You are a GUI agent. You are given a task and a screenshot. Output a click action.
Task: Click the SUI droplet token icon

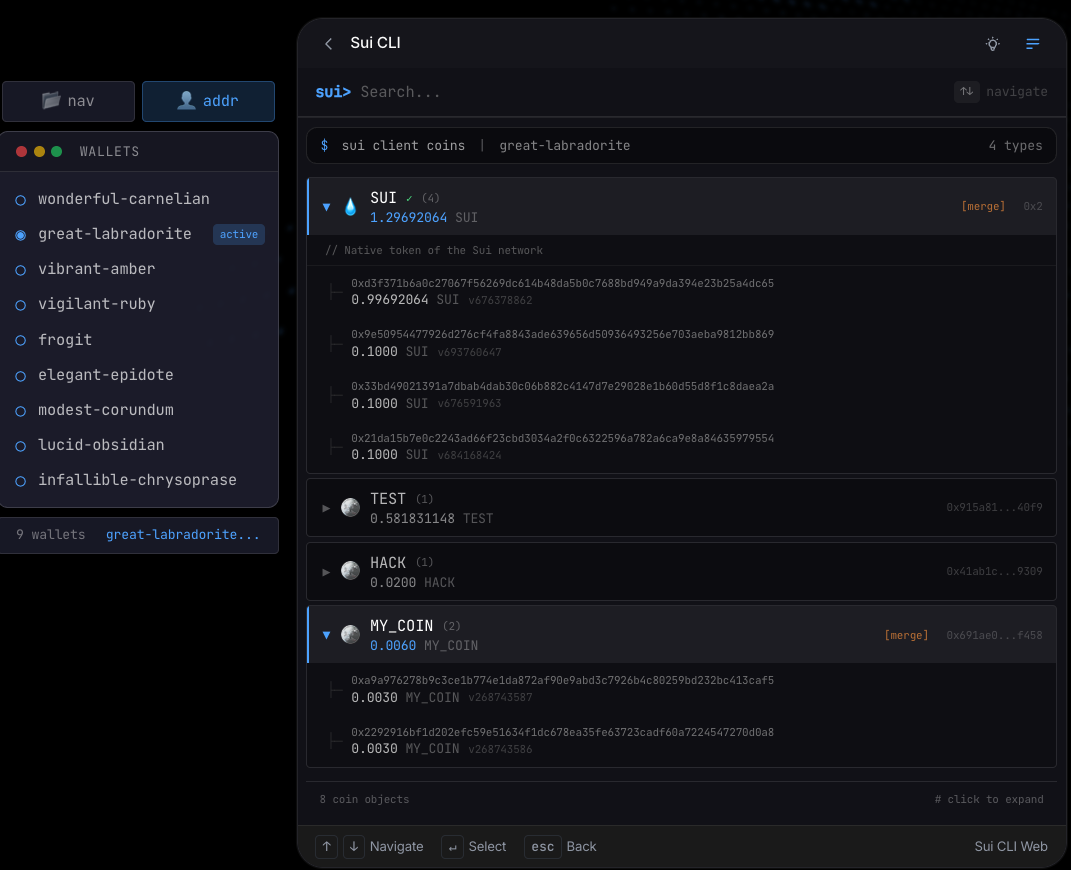(351, 206)
